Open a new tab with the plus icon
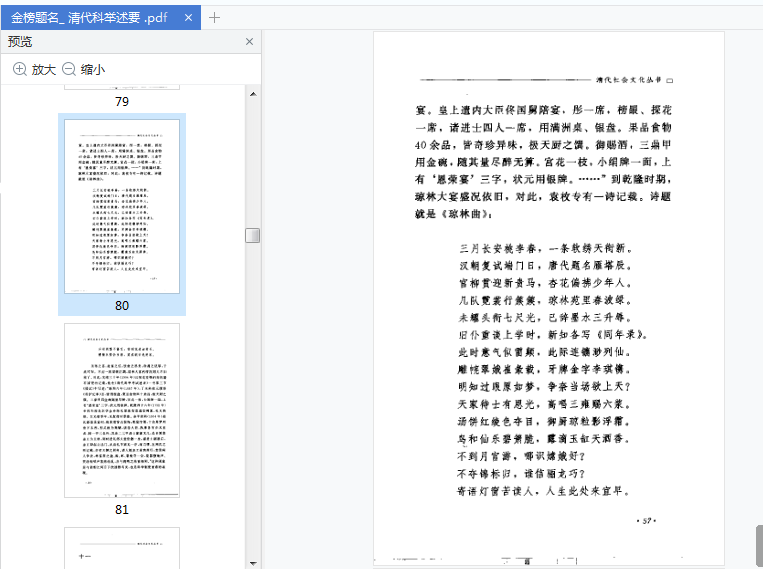Screen dimensions: 763x569 click(x=214, y=18)
